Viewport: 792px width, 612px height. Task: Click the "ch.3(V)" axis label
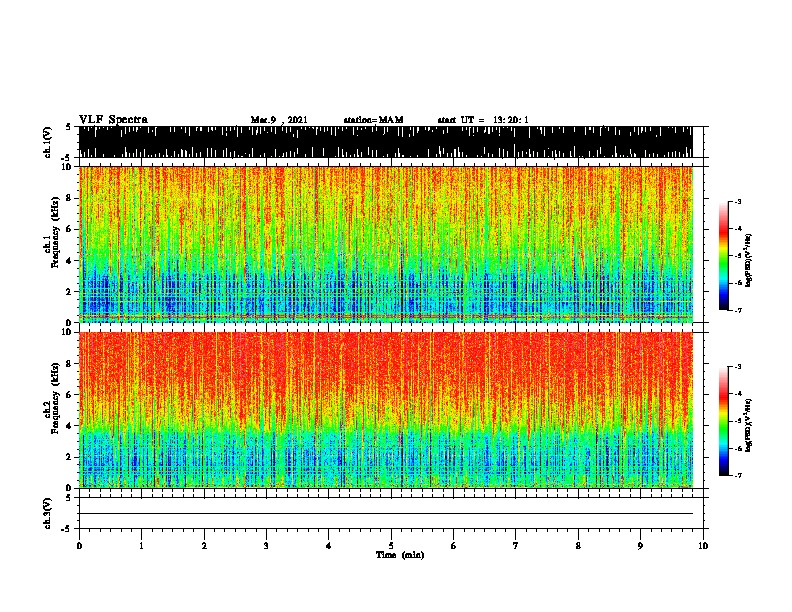[48, 513]
